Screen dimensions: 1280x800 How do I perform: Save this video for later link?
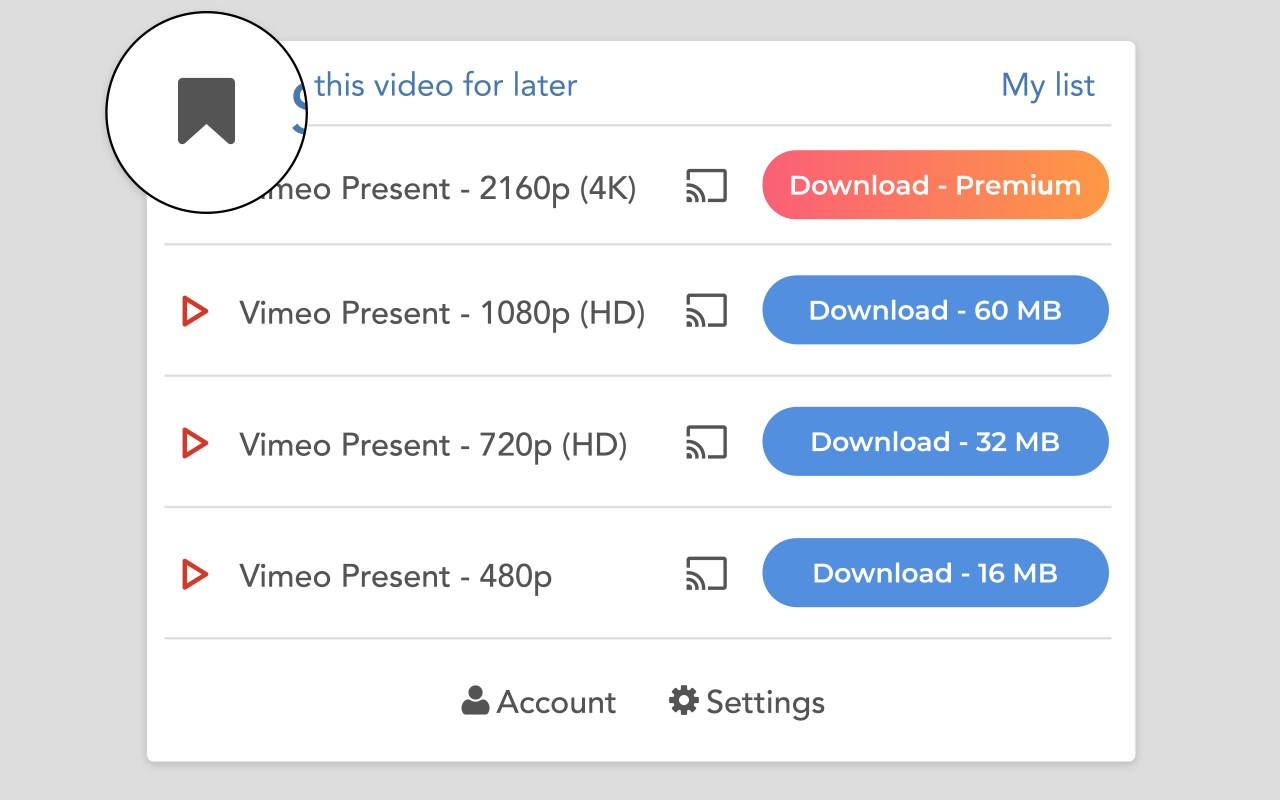coord(445,86)
